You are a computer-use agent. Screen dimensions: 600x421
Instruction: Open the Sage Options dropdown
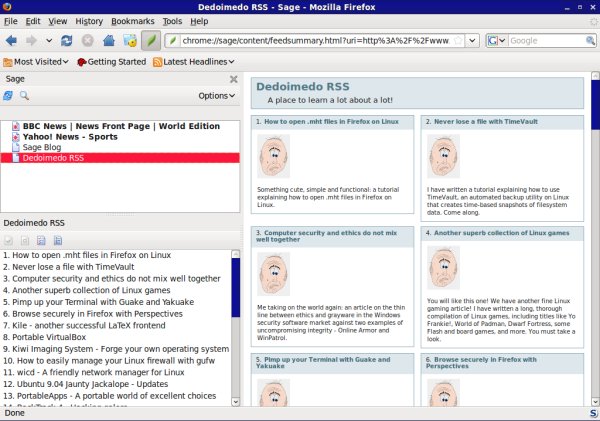tap(217, 96)
